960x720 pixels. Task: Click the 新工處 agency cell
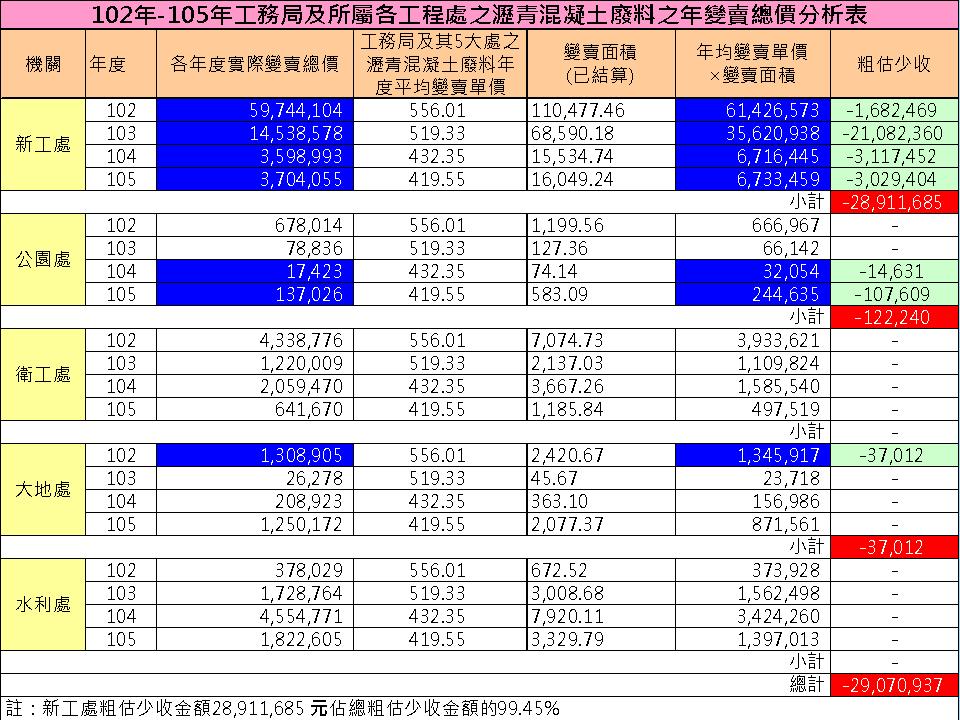[43, 144]
